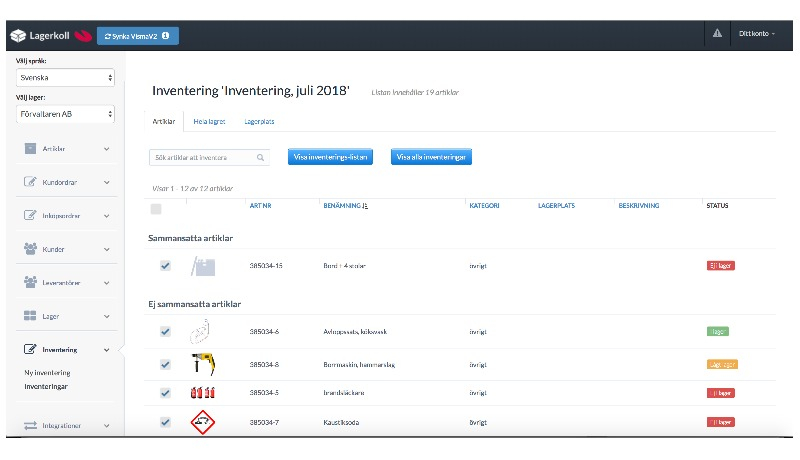This screenshot has height=460, width=800.
Task: Sort by the ART NR column header
Action: pyautogui.click(x=260, y=206)
